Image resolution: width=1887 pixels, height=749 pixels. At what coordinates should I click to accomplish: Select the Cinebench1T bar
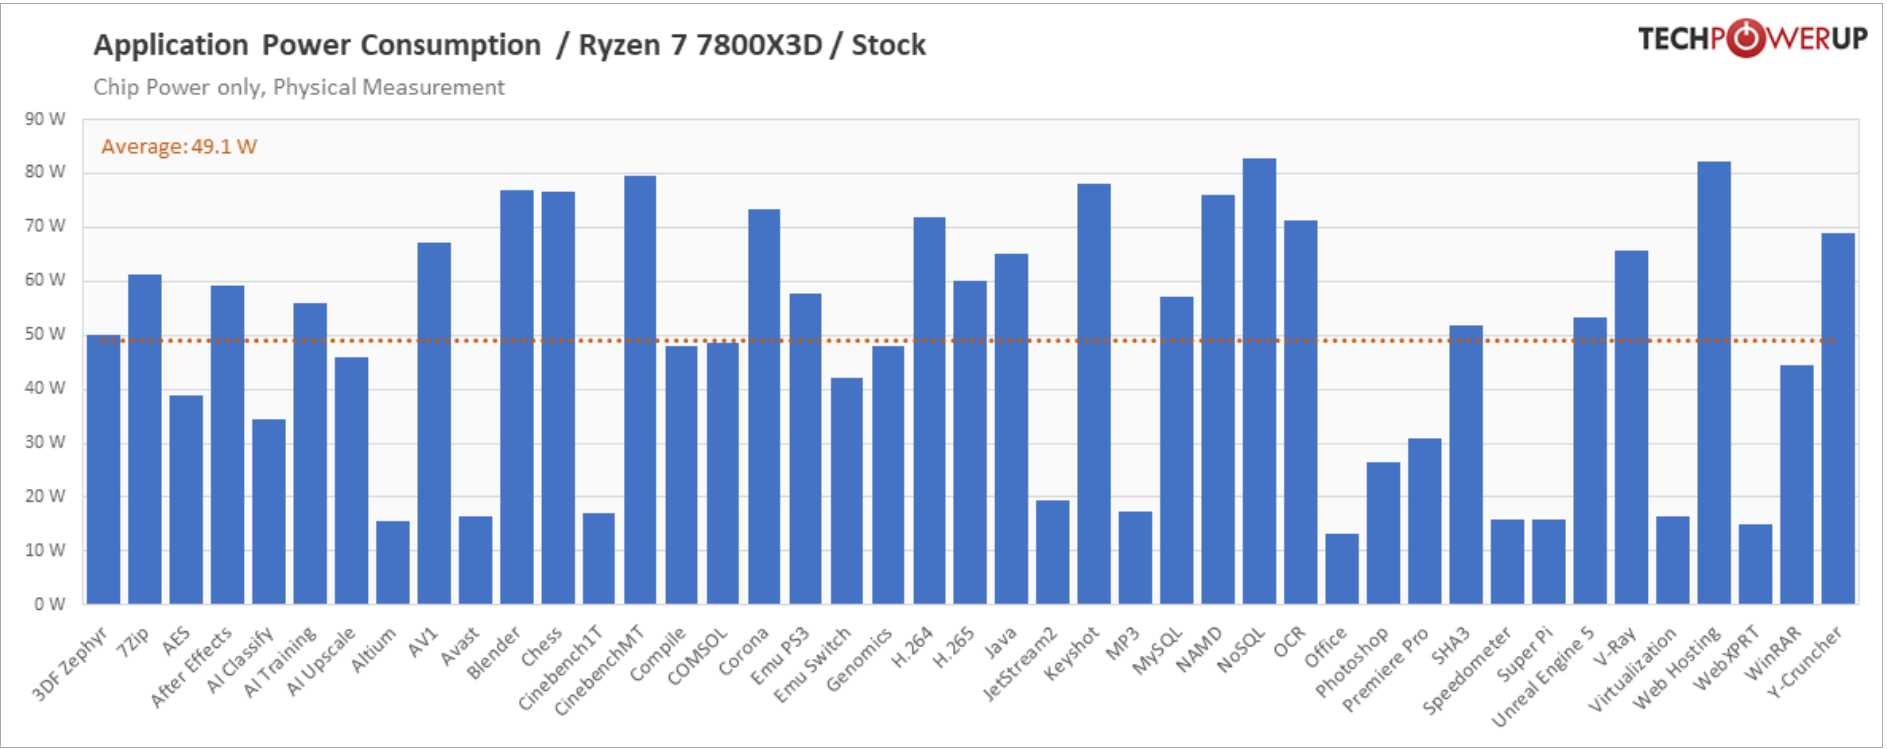click(599, 558)
